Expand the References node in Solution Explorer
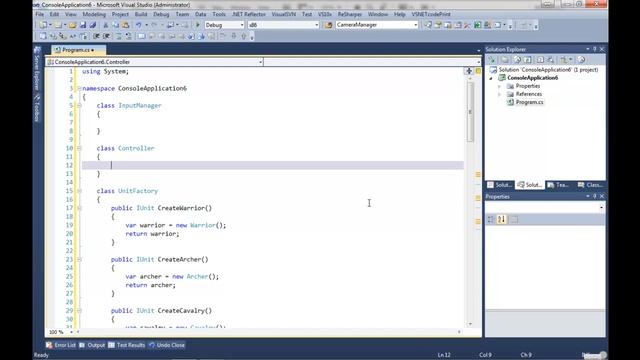 tap(500, 94)
